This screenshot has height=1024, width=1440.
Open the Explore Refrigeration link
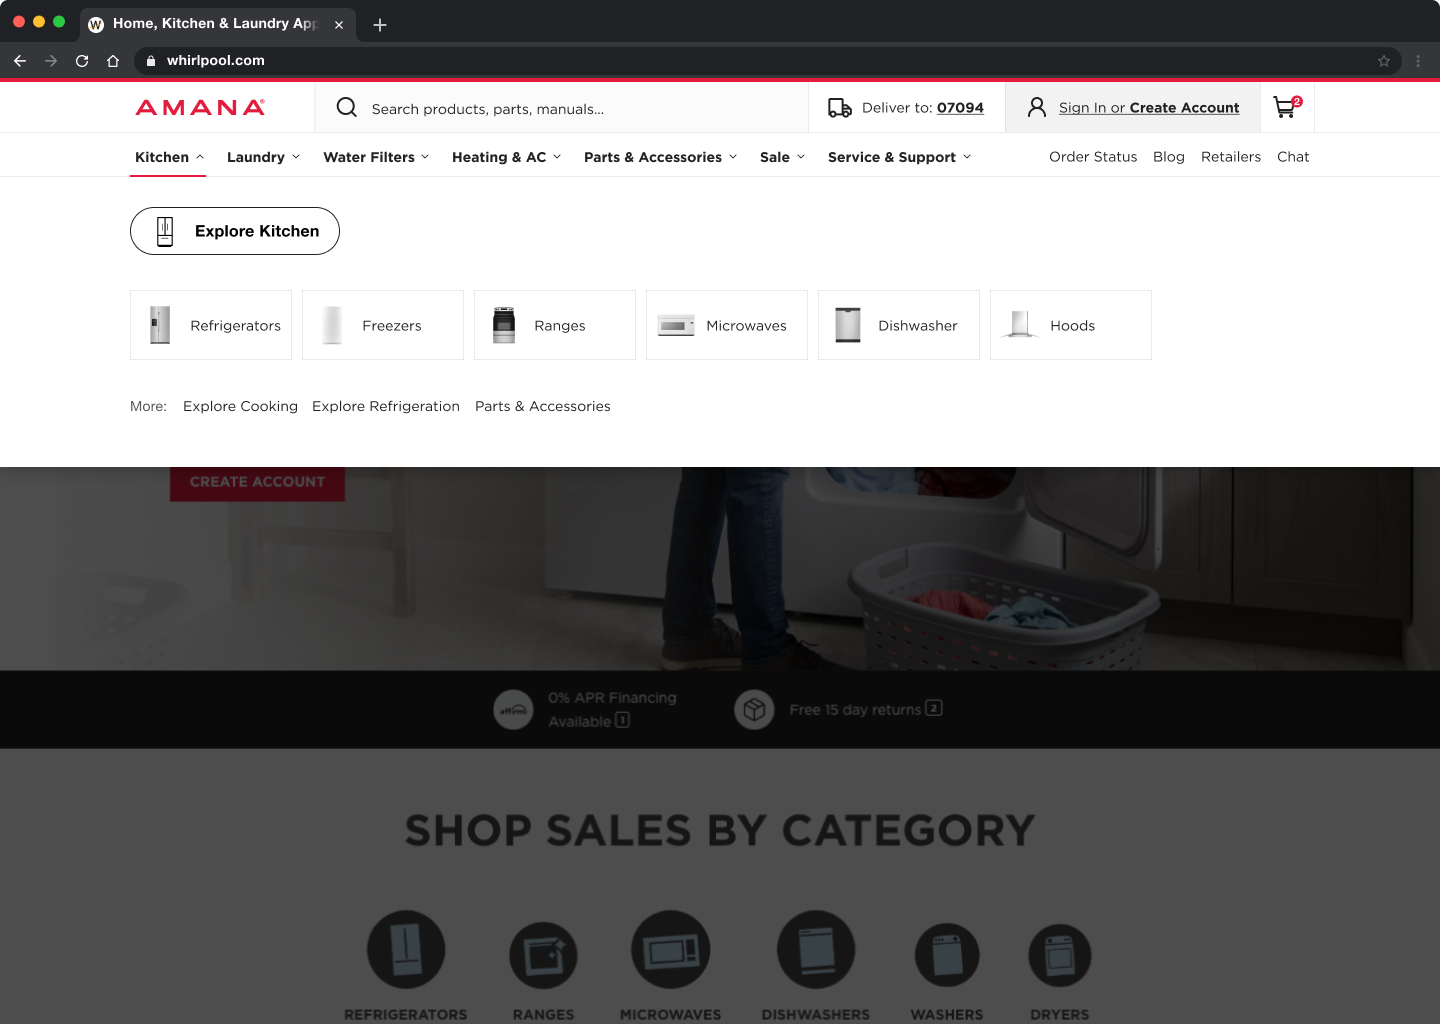pos(386,406)
